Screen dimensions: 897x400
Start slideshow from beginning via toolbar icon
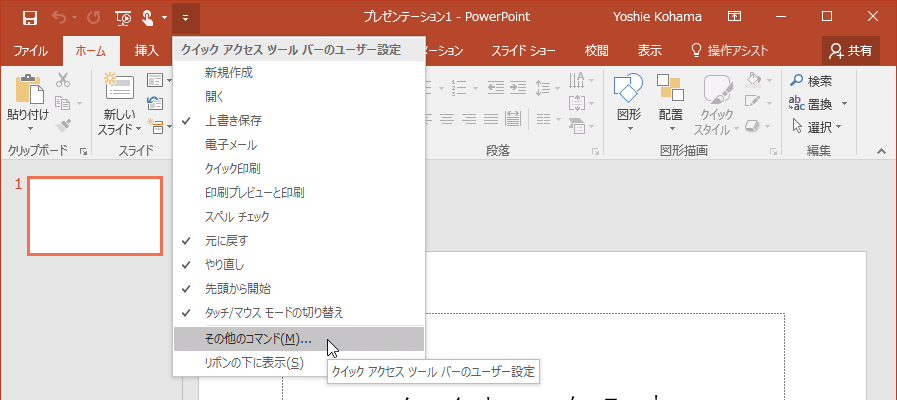(x=123, y=18)
